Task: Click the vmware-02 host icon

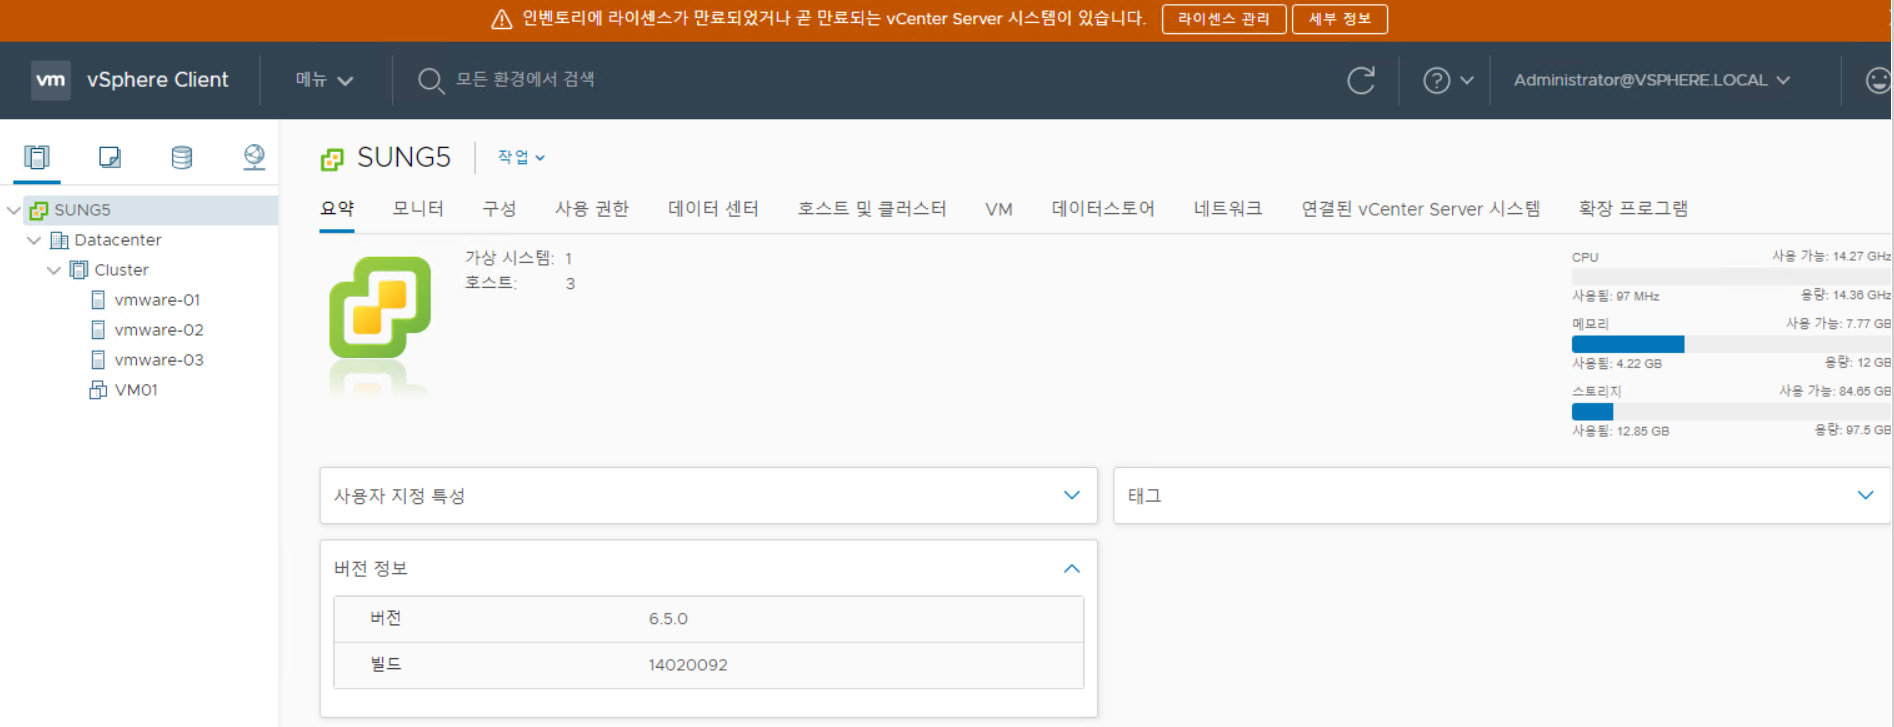Action: click(98, 330)
